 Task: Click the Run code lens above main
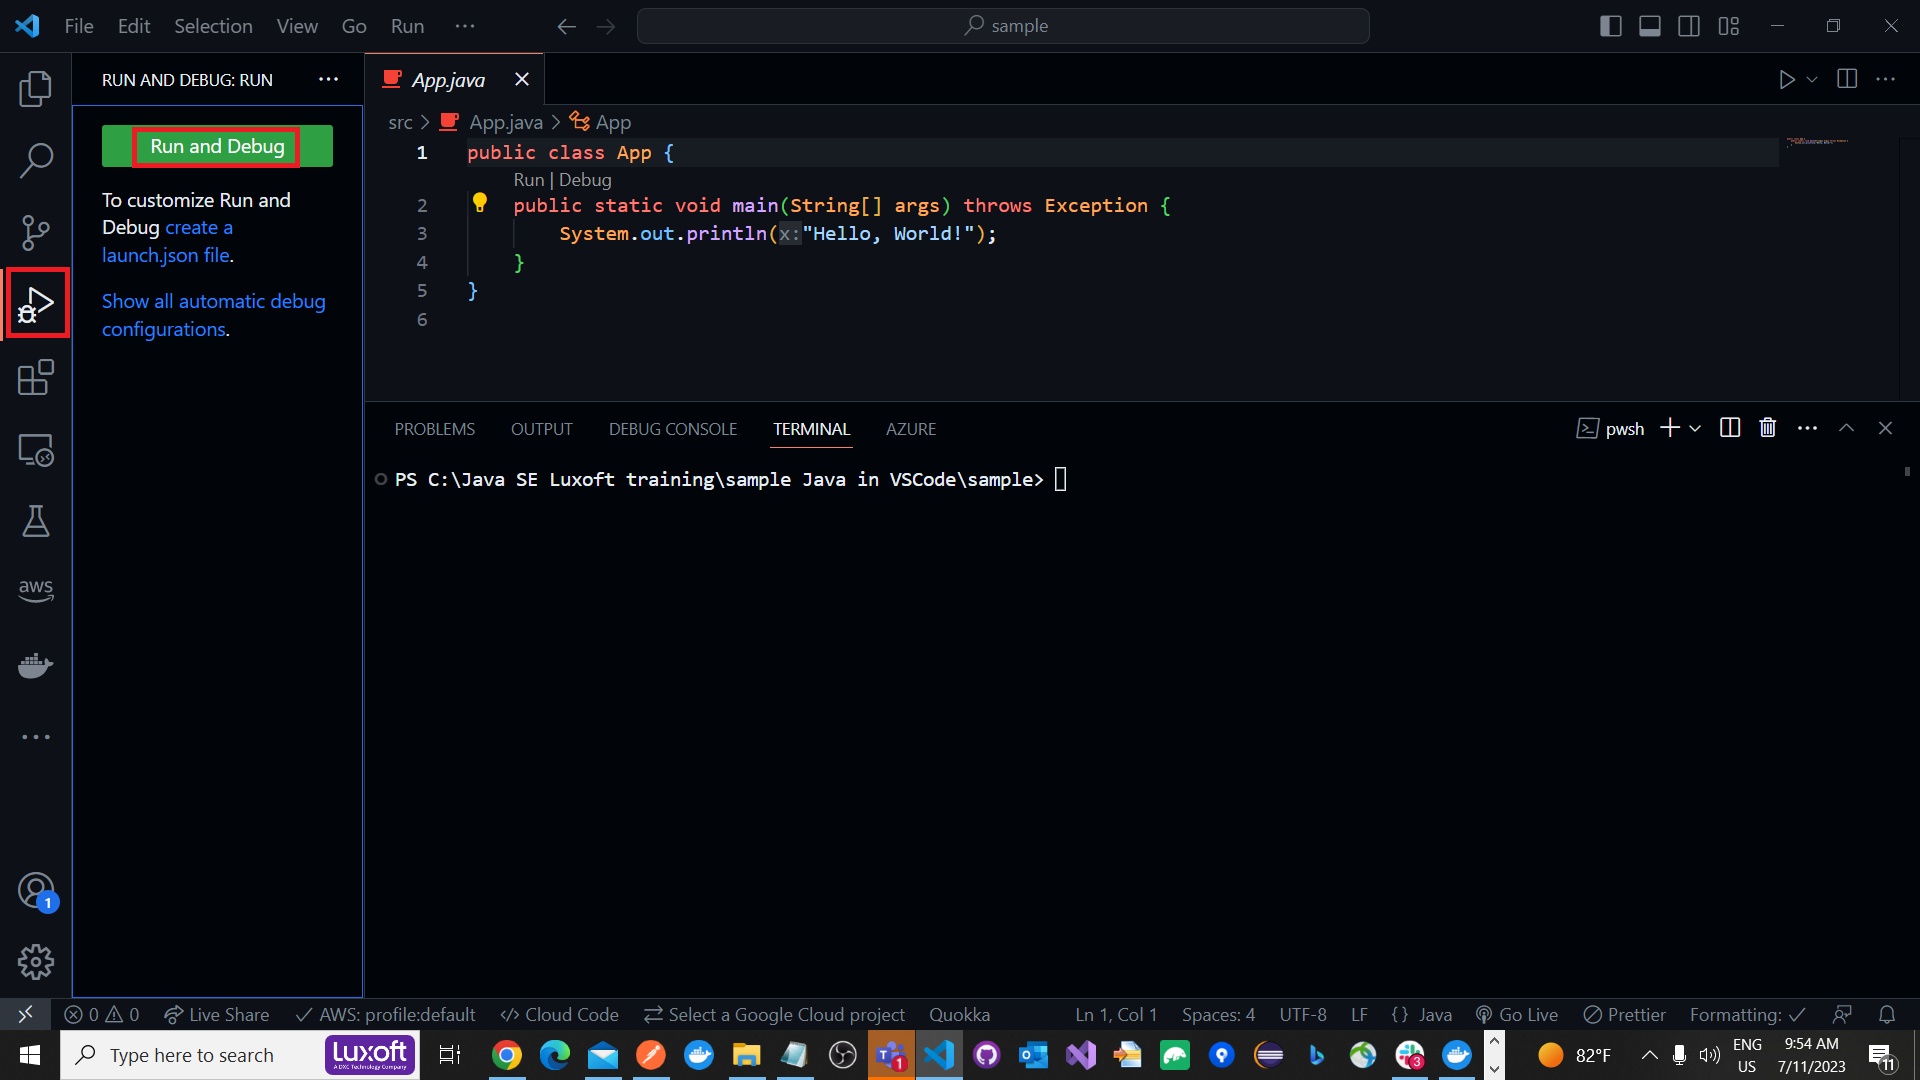click(529, 180)
